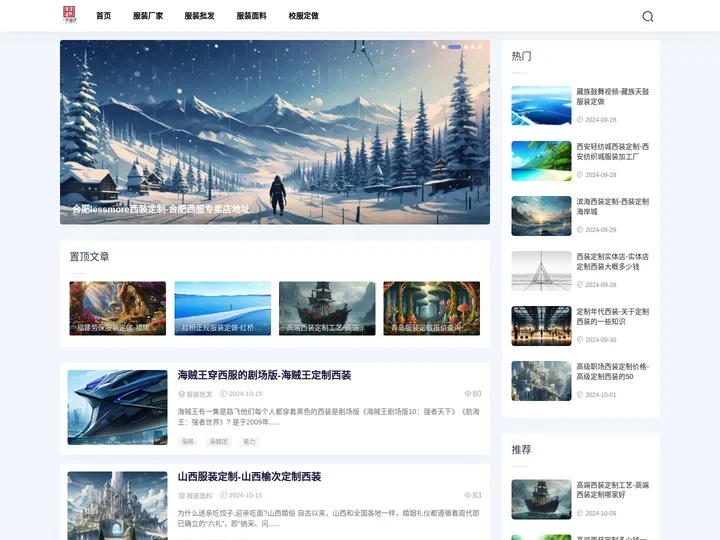
Task: Open the search icon in the header
Action: coord(647,17)
